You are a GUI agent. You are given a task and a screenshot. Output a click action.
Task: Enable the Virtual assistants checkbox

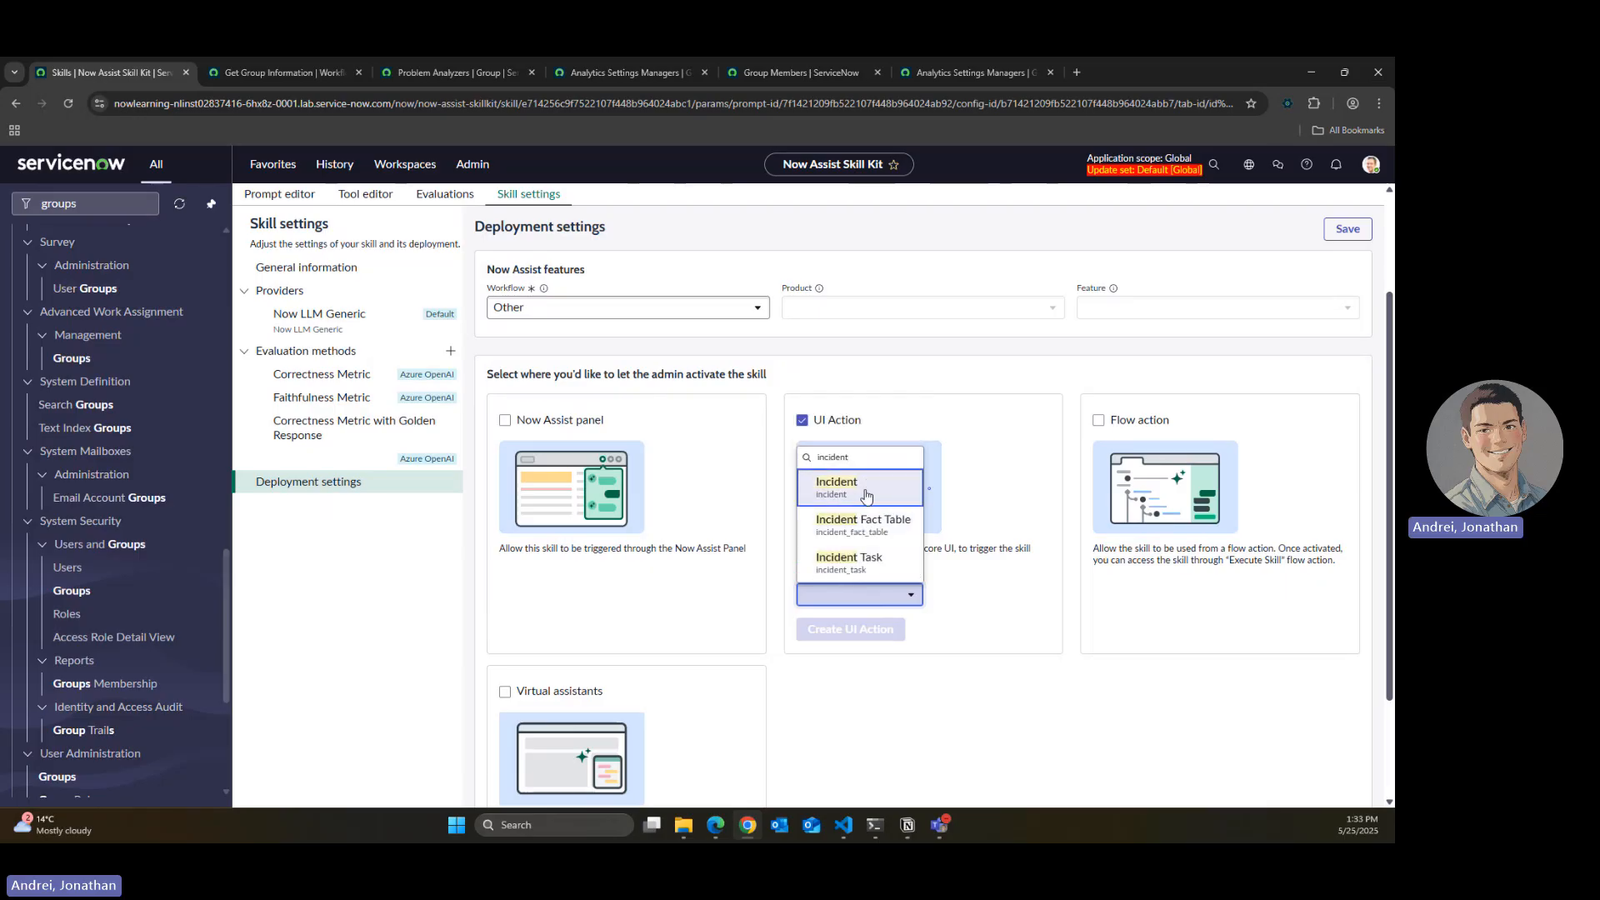point(505,692)
